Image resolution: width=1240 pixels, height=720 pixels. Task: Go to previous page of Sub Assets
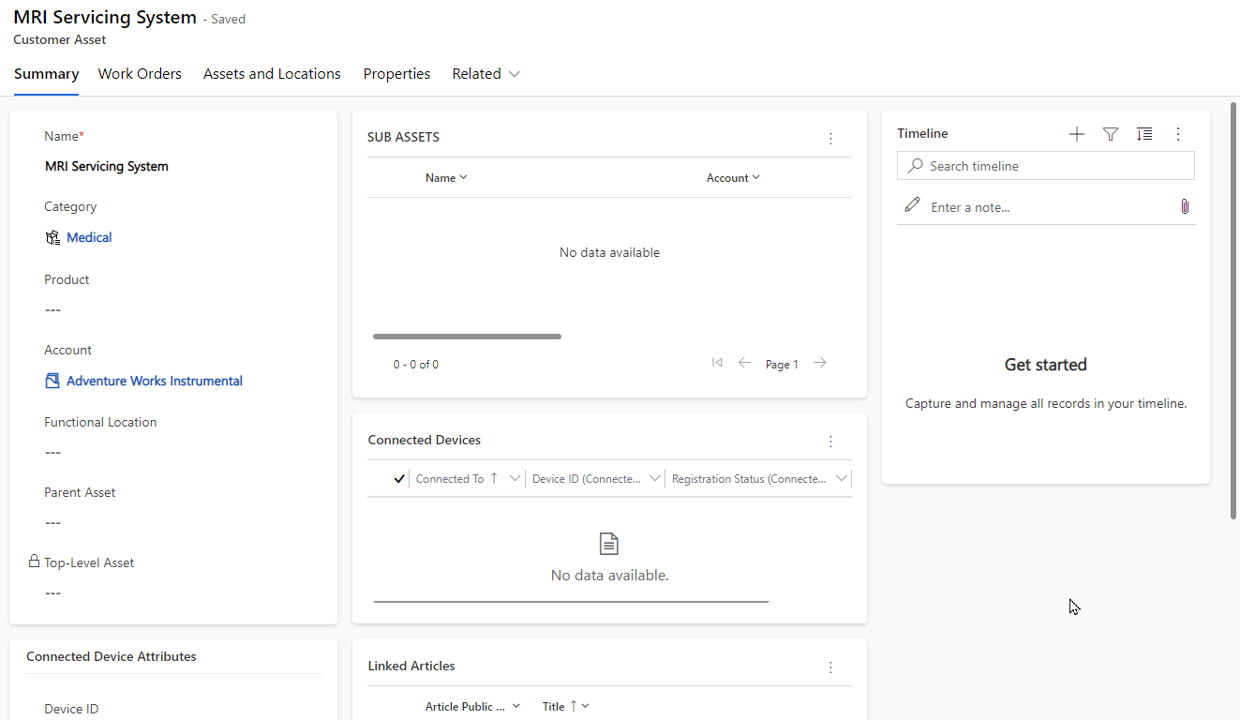(744, 363)
